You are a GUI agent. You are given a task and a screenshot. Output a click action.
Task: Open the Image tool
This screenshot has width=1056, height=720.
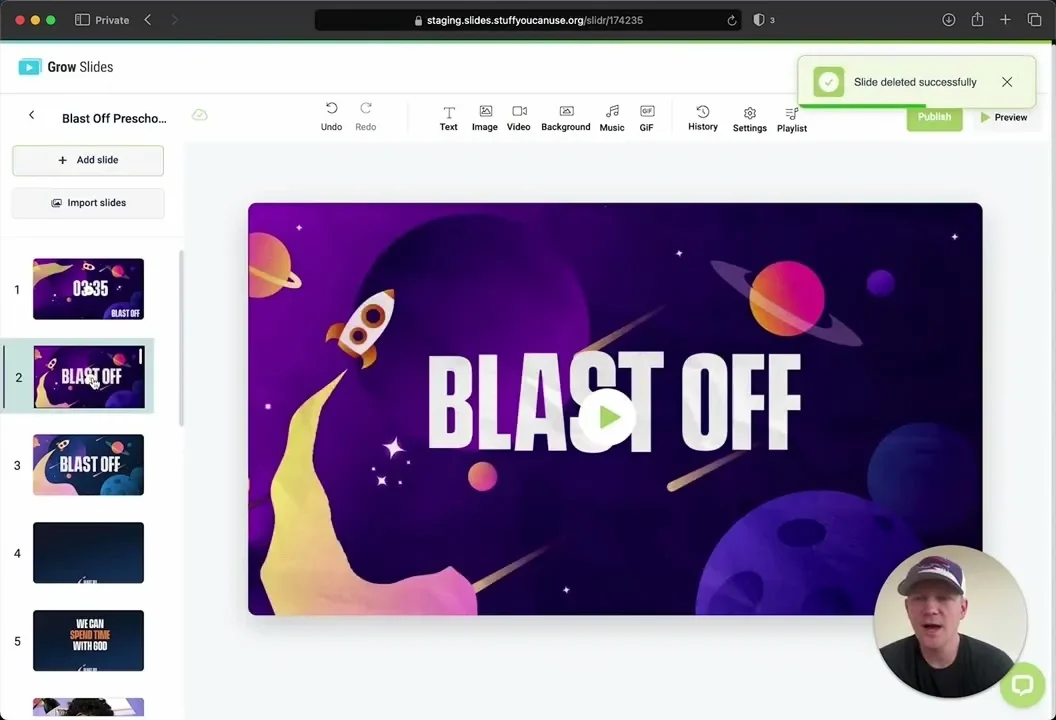pyautogui.click(x=485, y=118)
